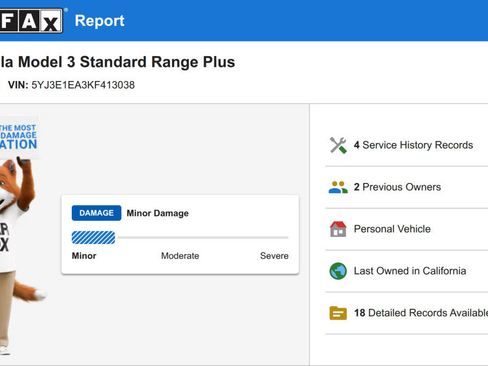Click the Moderate severity label

pyautogui.click(x=180, y=256)
